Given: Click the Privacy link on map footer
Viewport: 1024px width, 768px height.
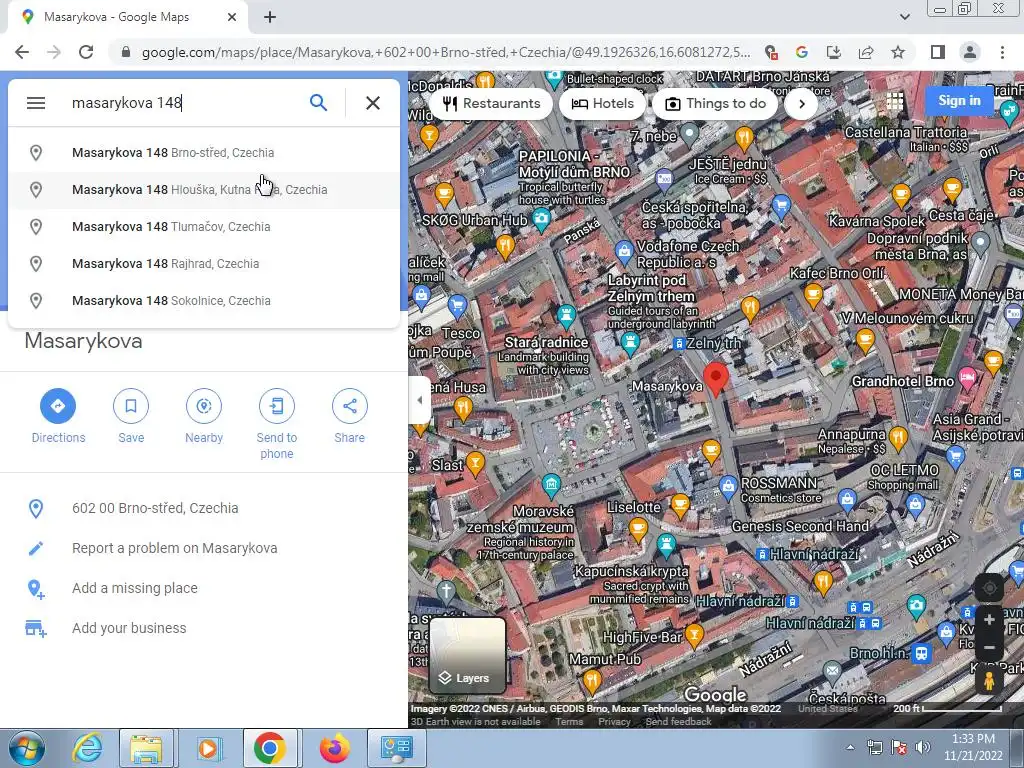Looking at the screenshot, I should pos(614,722).
